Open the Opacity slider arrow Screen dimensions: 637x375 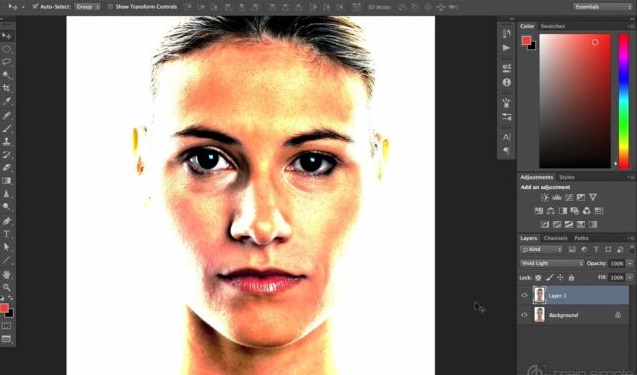point(630,264)
